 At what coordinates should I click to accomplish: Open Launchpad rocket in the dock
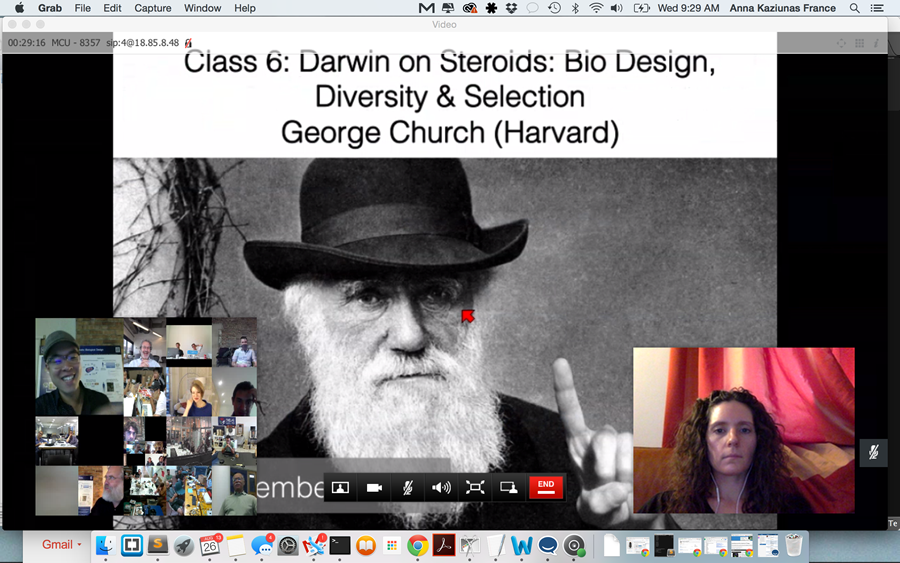tap(184, 545)
